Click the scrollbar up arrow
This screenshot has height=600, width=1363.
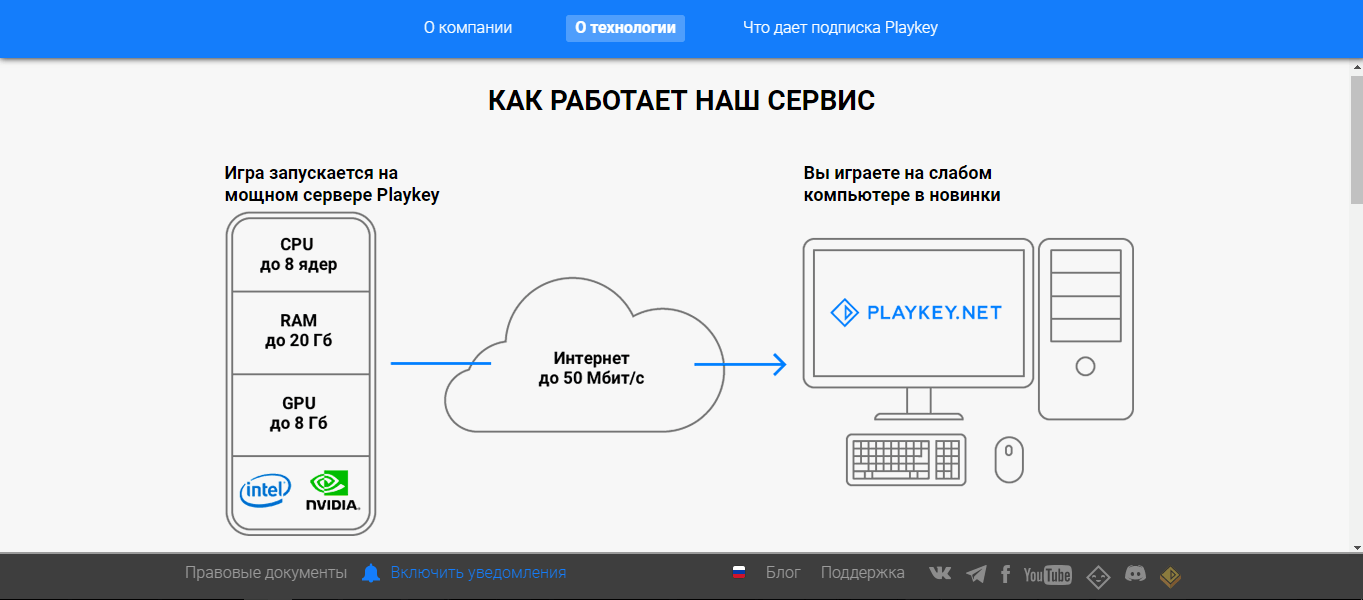(1356, 65)
